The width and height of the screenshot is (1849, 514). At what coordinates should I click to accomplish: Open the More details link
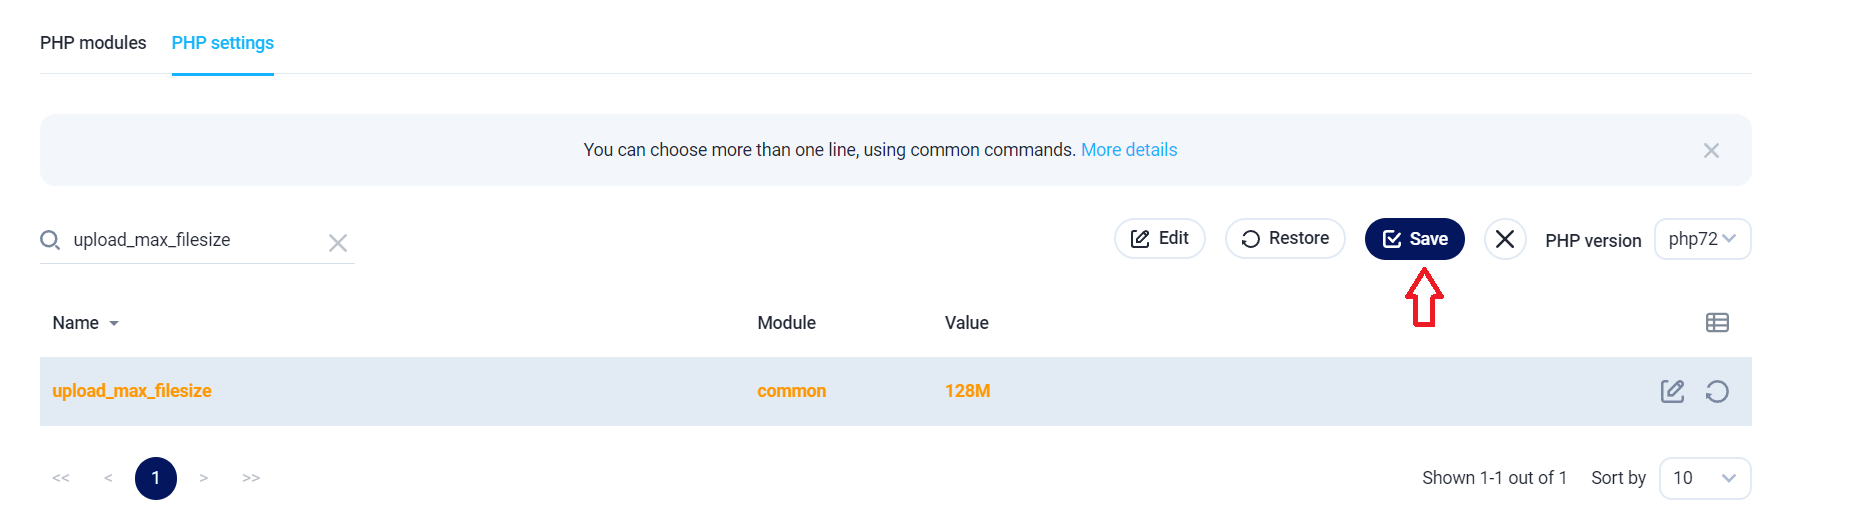click(1129, 150)
